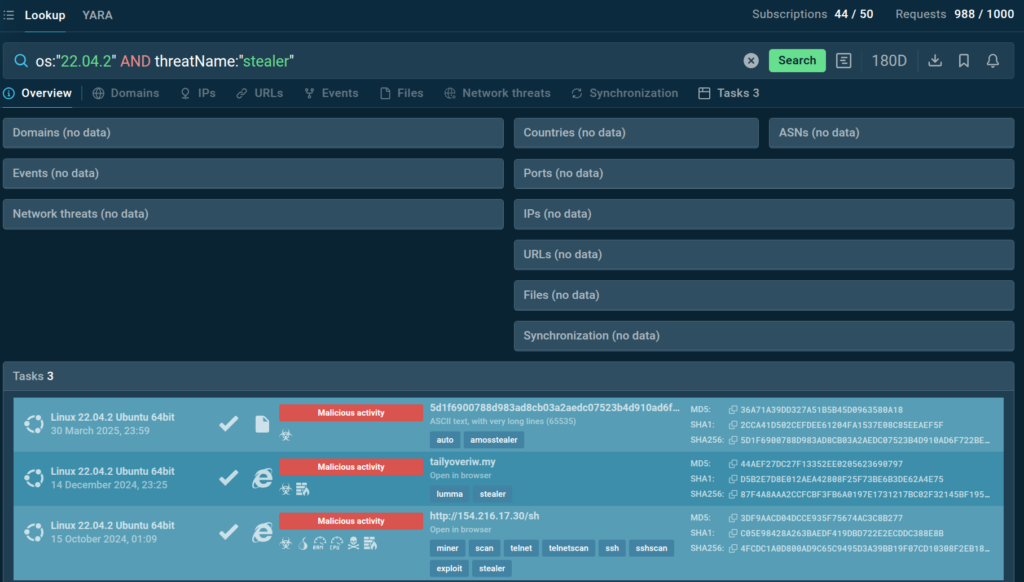This screenshot has width=1024, height=582.
Task: Switch to the YARA tab
Action: [98, 15]
